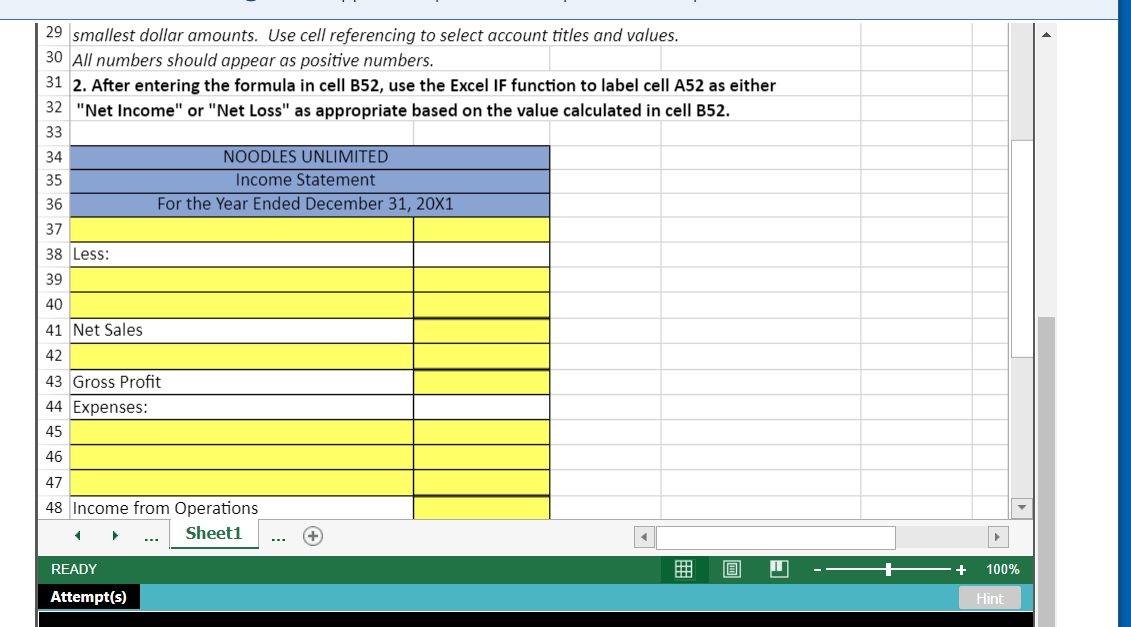Expand hidden sheets via left ellipsis
The height and width of the screenshot is (627, 1131).
[x=151, y=535]
